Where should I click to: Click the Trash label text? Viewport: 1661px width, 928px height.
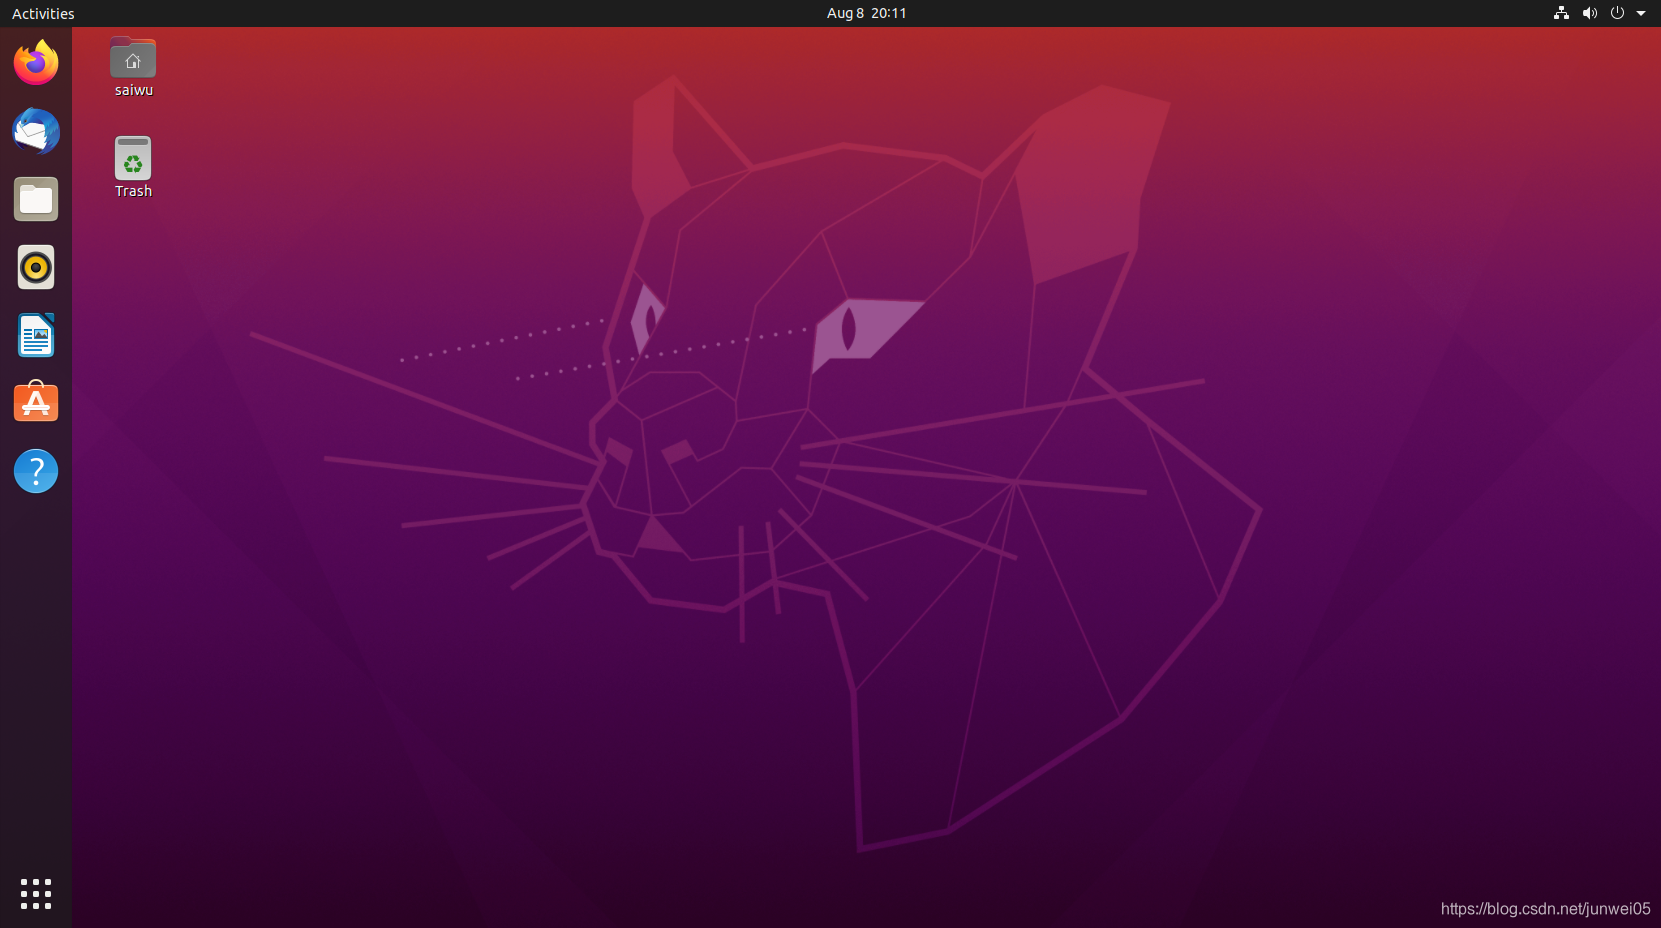[x=133, y=191]
